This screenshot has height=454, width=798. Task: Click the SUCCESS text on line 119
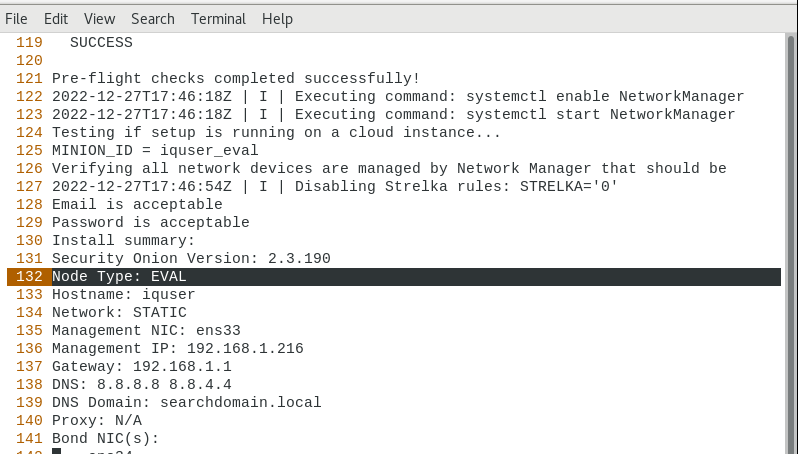(x=101, y=42)
